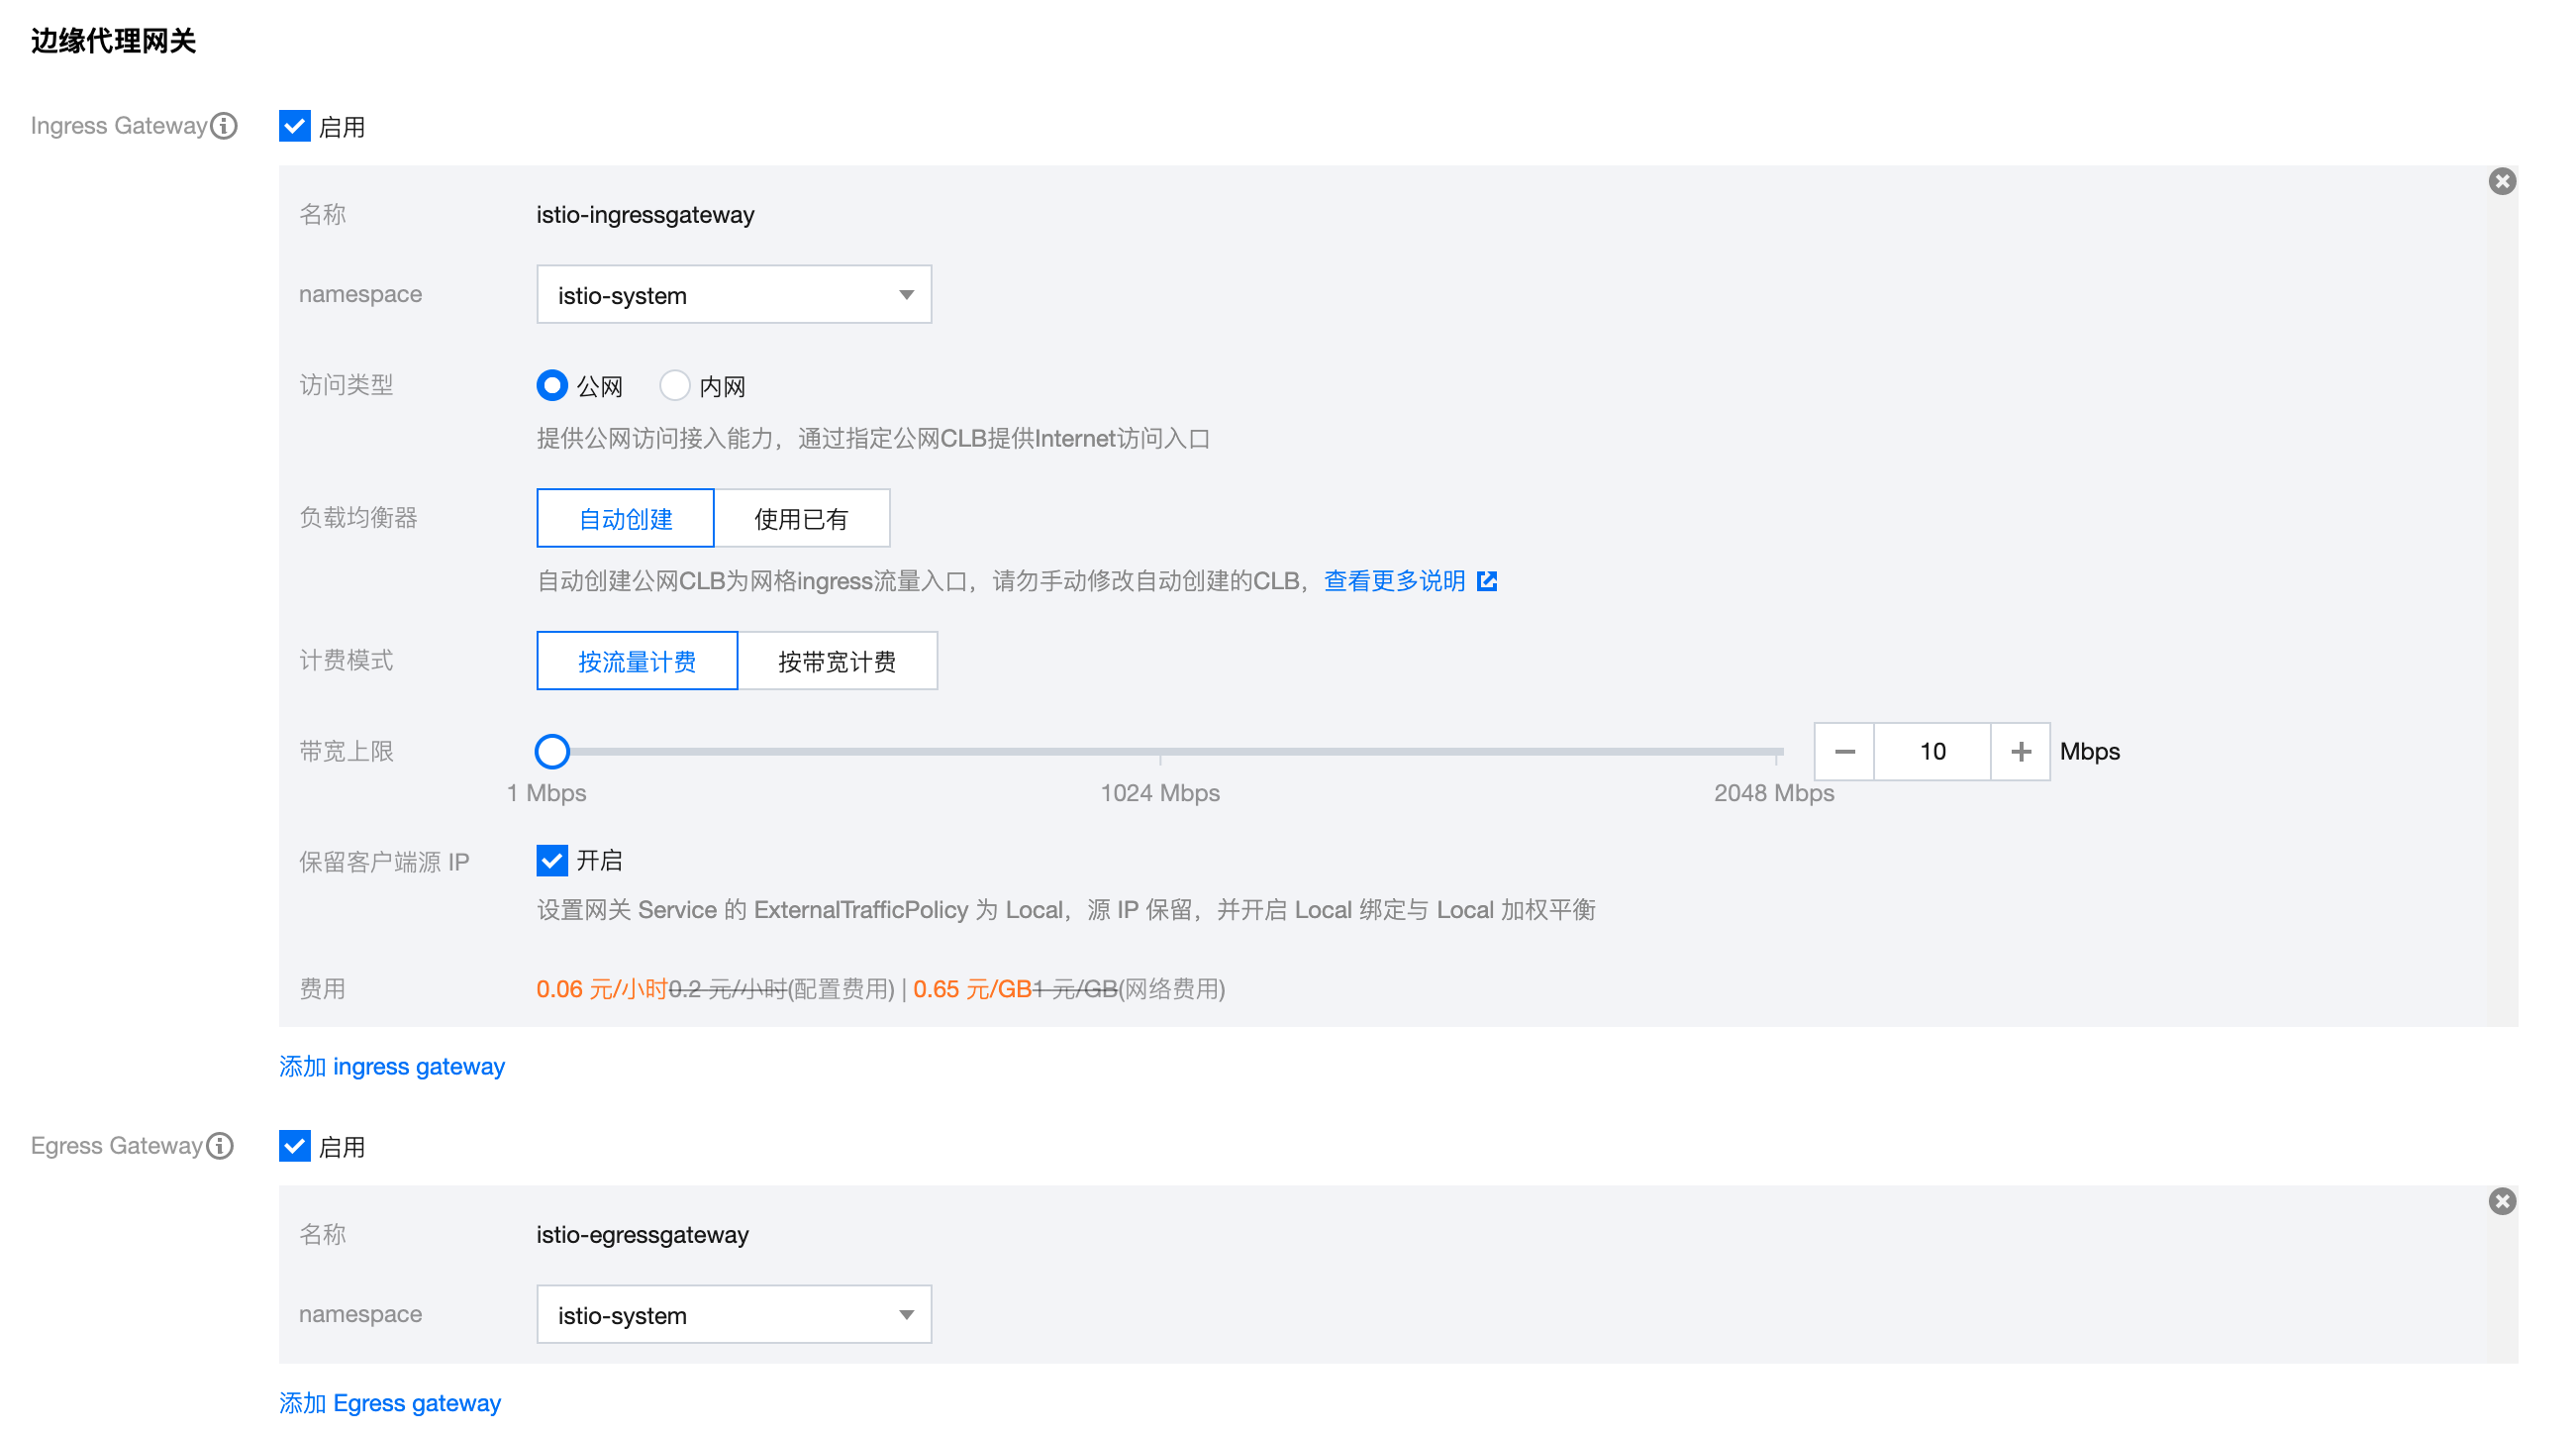
Task: Select 自动创建 load balancer option
Action: 626,519
